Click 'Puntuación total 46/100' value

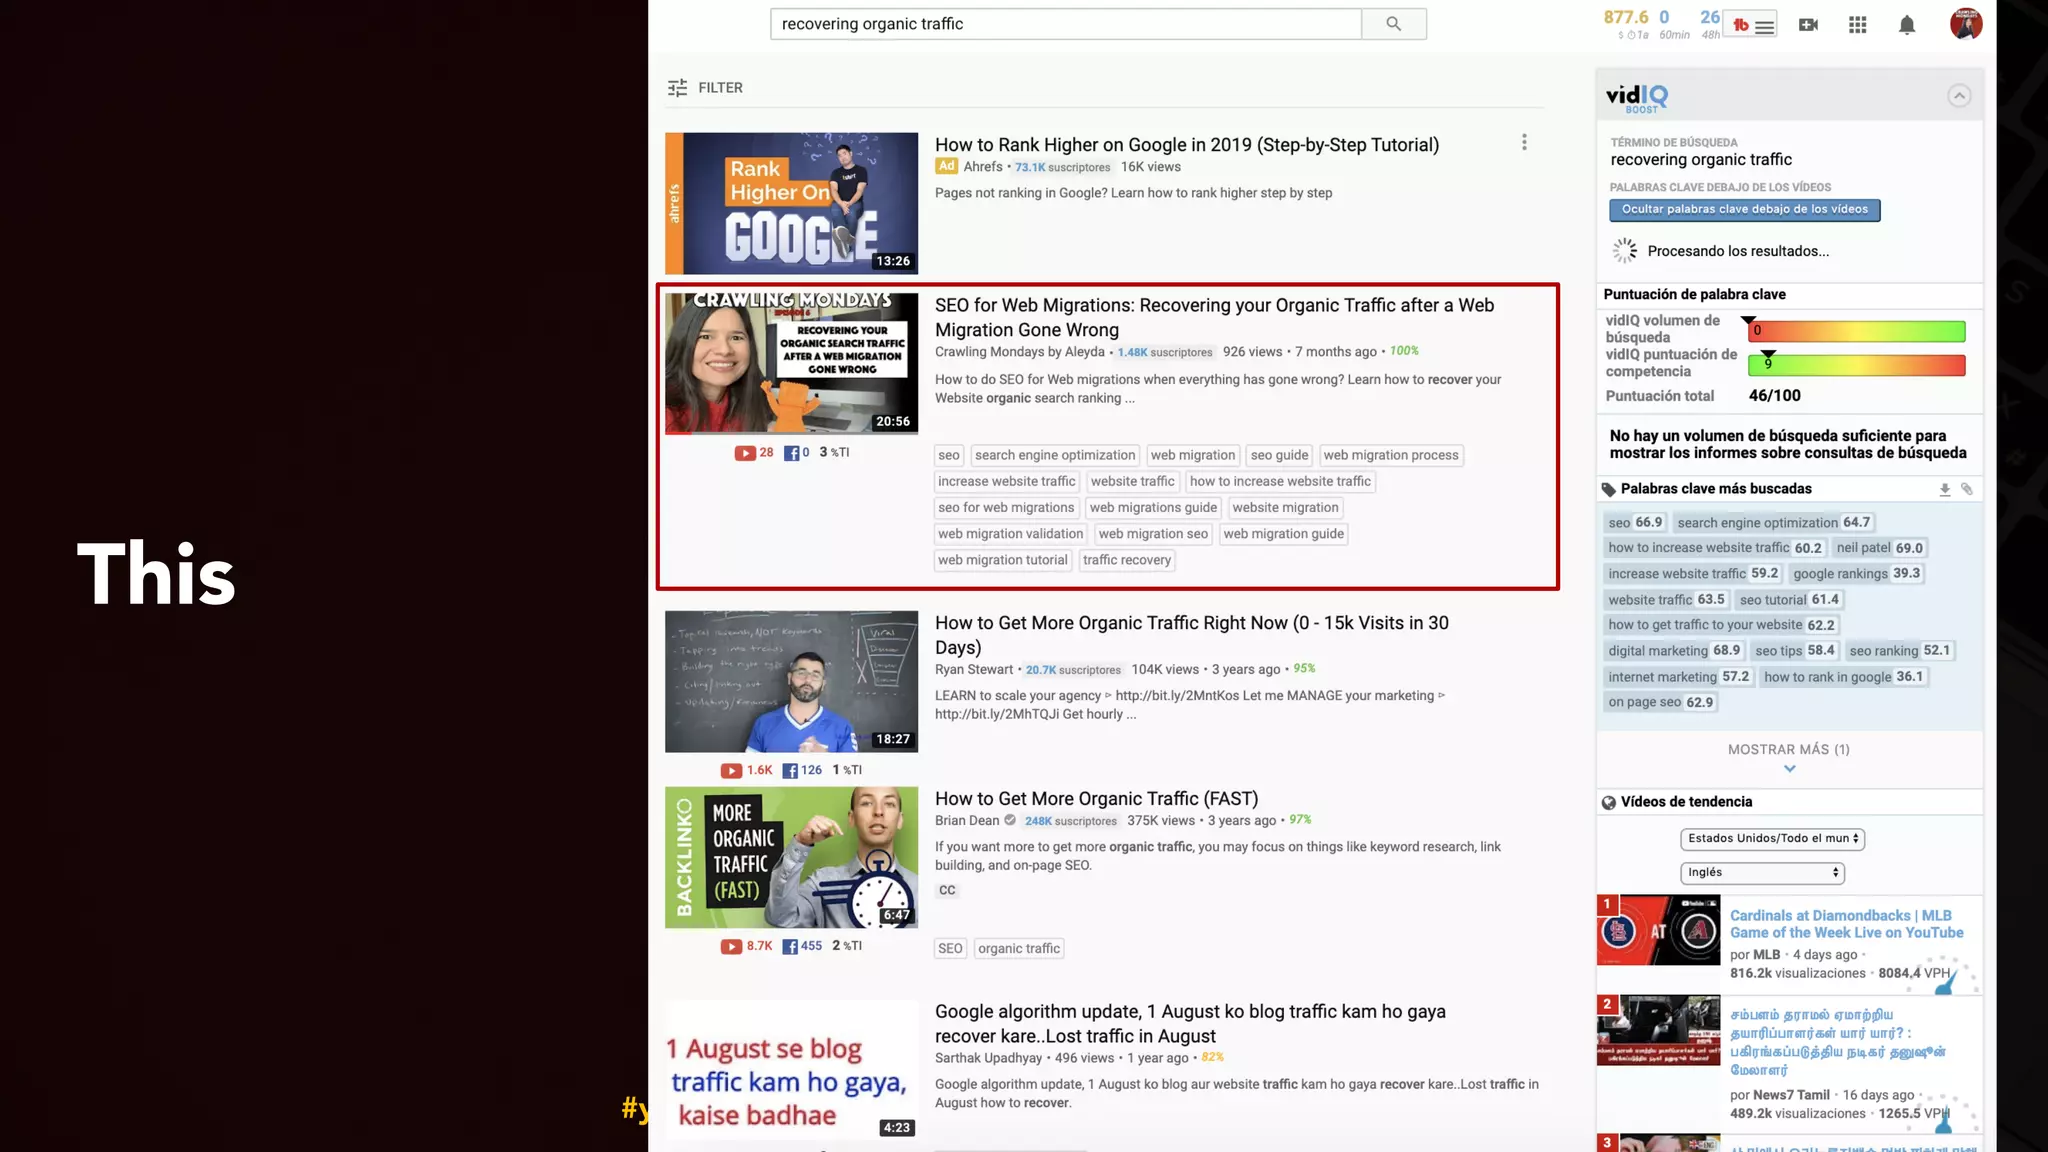(1774, 396)
